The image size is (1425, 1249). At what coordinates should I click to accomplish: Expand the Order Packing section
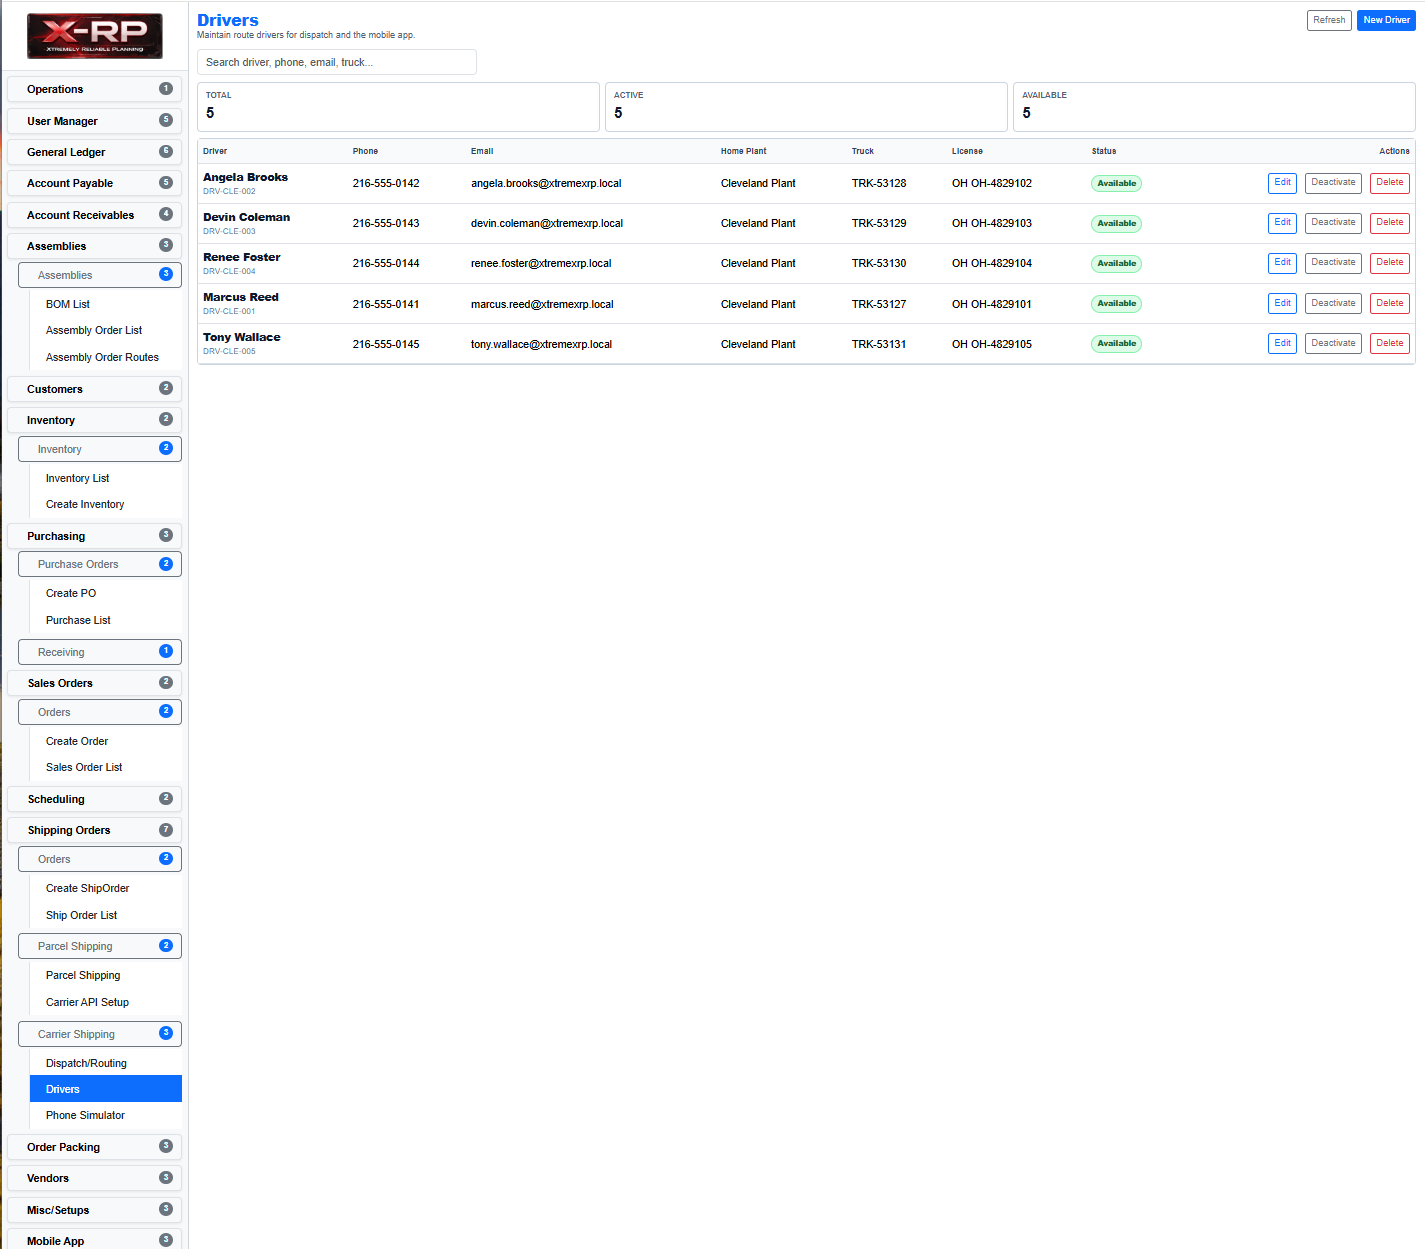pyautogui.click(x=94, y=1147)
